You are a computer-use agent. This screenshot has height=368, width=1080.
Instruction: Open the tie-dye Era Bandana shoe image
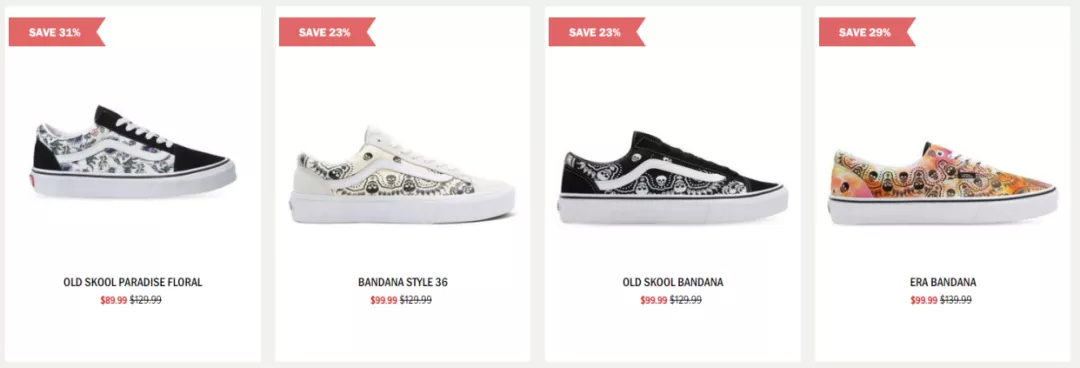pyautogui.click(x=943, y=183)
